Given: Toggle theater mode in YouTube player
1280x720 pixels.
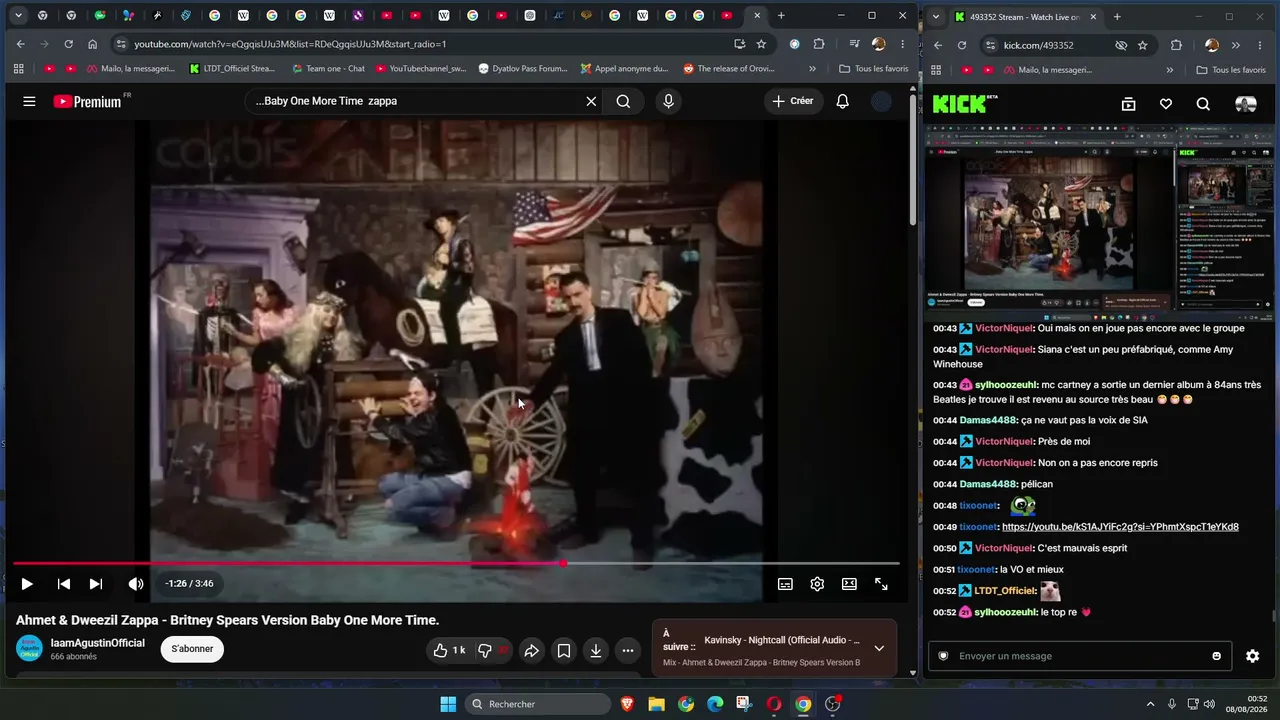Looking at the screenshot, I should pyautogui.click(x=849, y=584).
